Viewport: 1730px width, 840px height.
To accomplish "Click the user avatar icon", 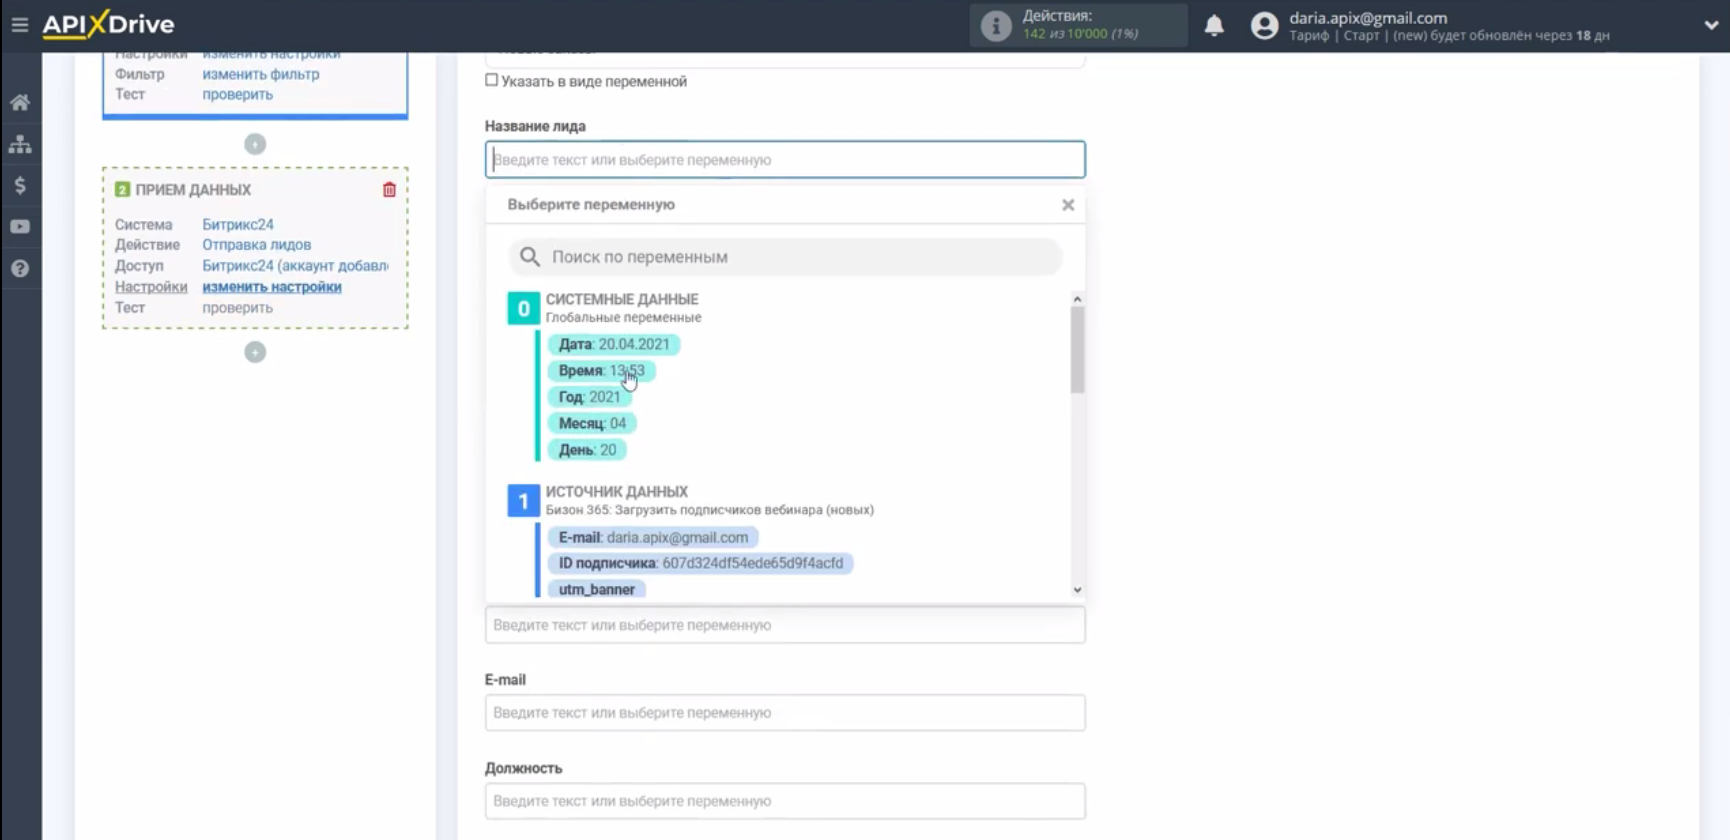I will (1265, 25).
